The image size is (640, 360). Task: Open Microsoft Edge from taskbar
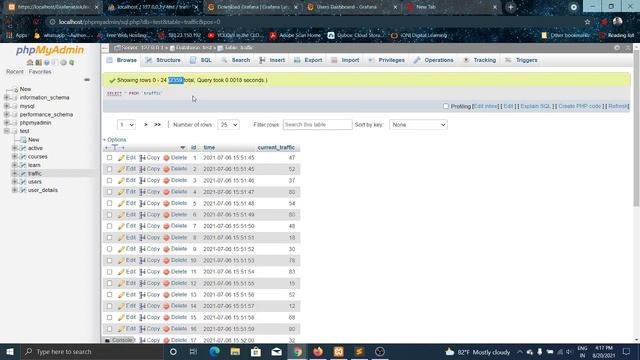(214, 351)
